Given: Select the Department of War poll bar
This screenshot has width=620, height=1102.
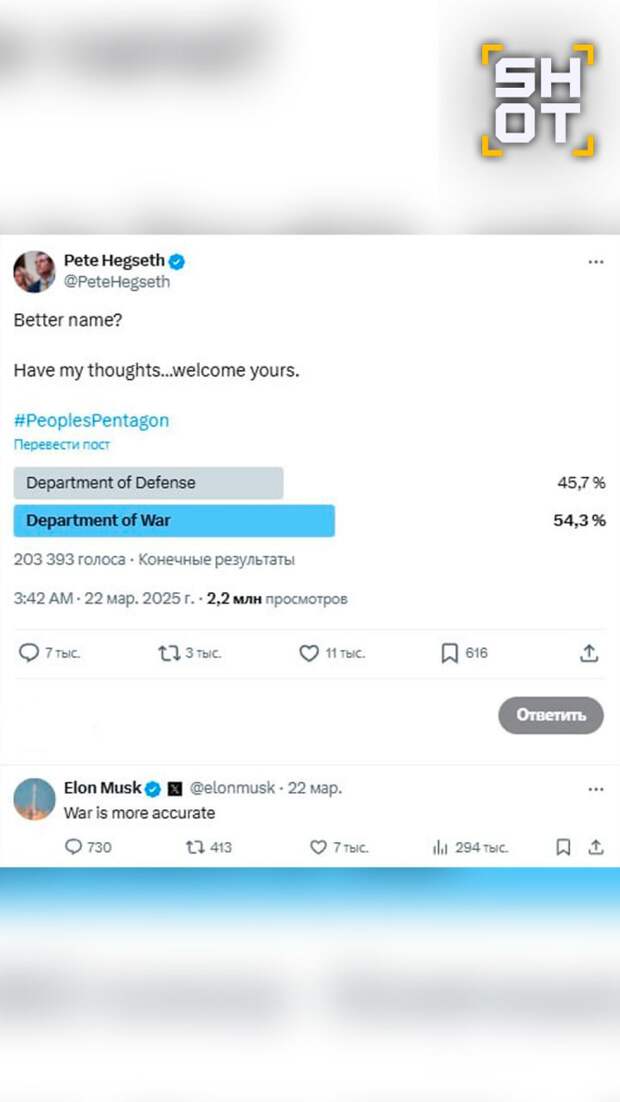Looking at the screenshot, I should click(174, 521).
